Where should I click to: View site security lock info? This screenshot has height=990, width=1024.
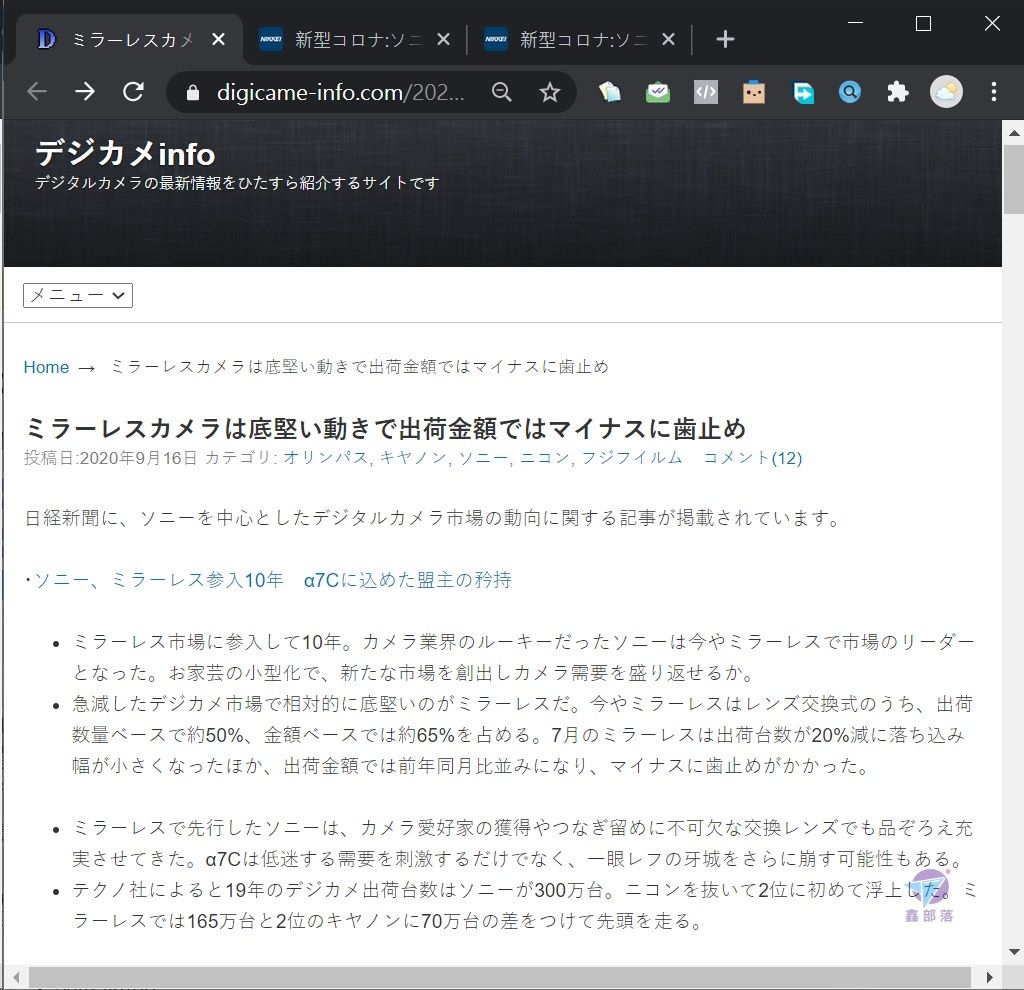point(193,93)
